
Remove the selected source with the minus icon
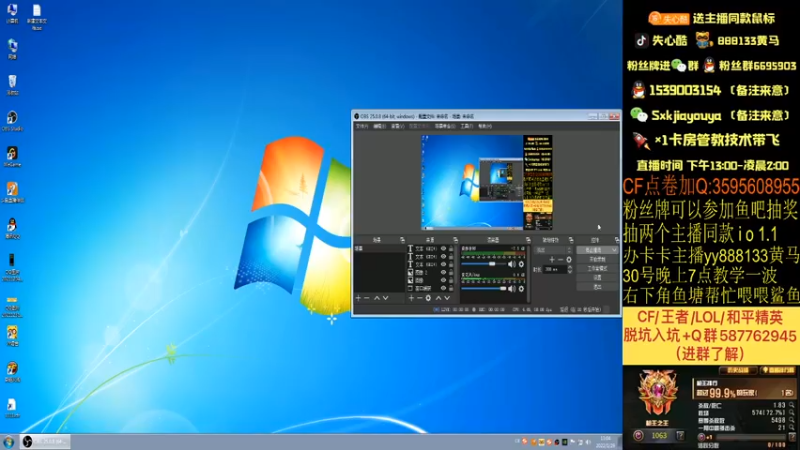tap(420, 298)
